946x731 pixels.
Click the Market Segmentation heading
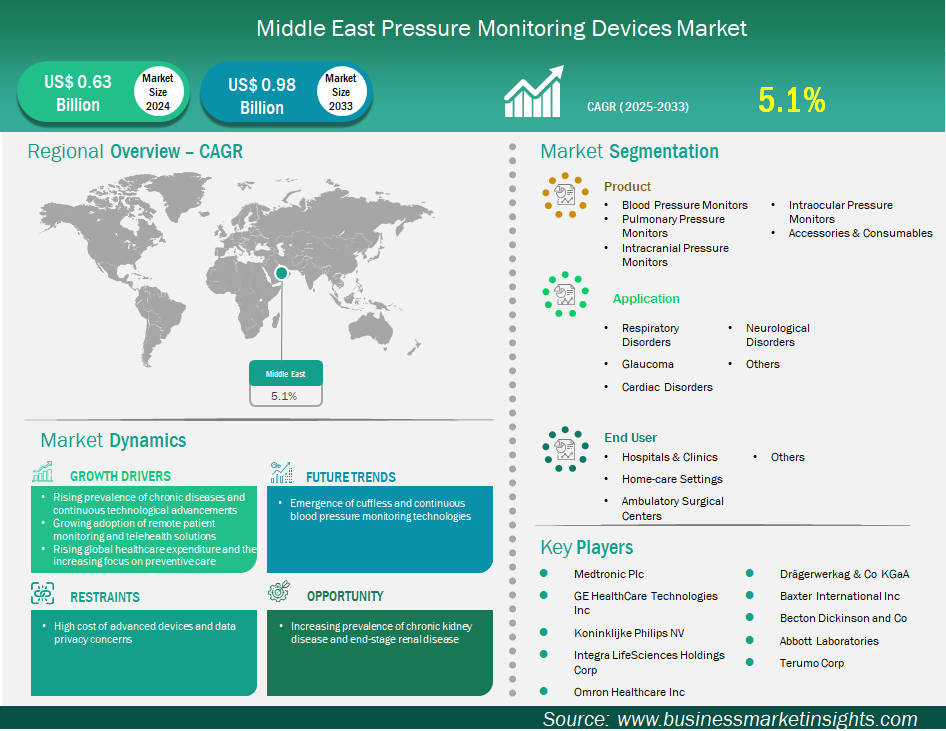pyautogui.click(x=629, y=151)
